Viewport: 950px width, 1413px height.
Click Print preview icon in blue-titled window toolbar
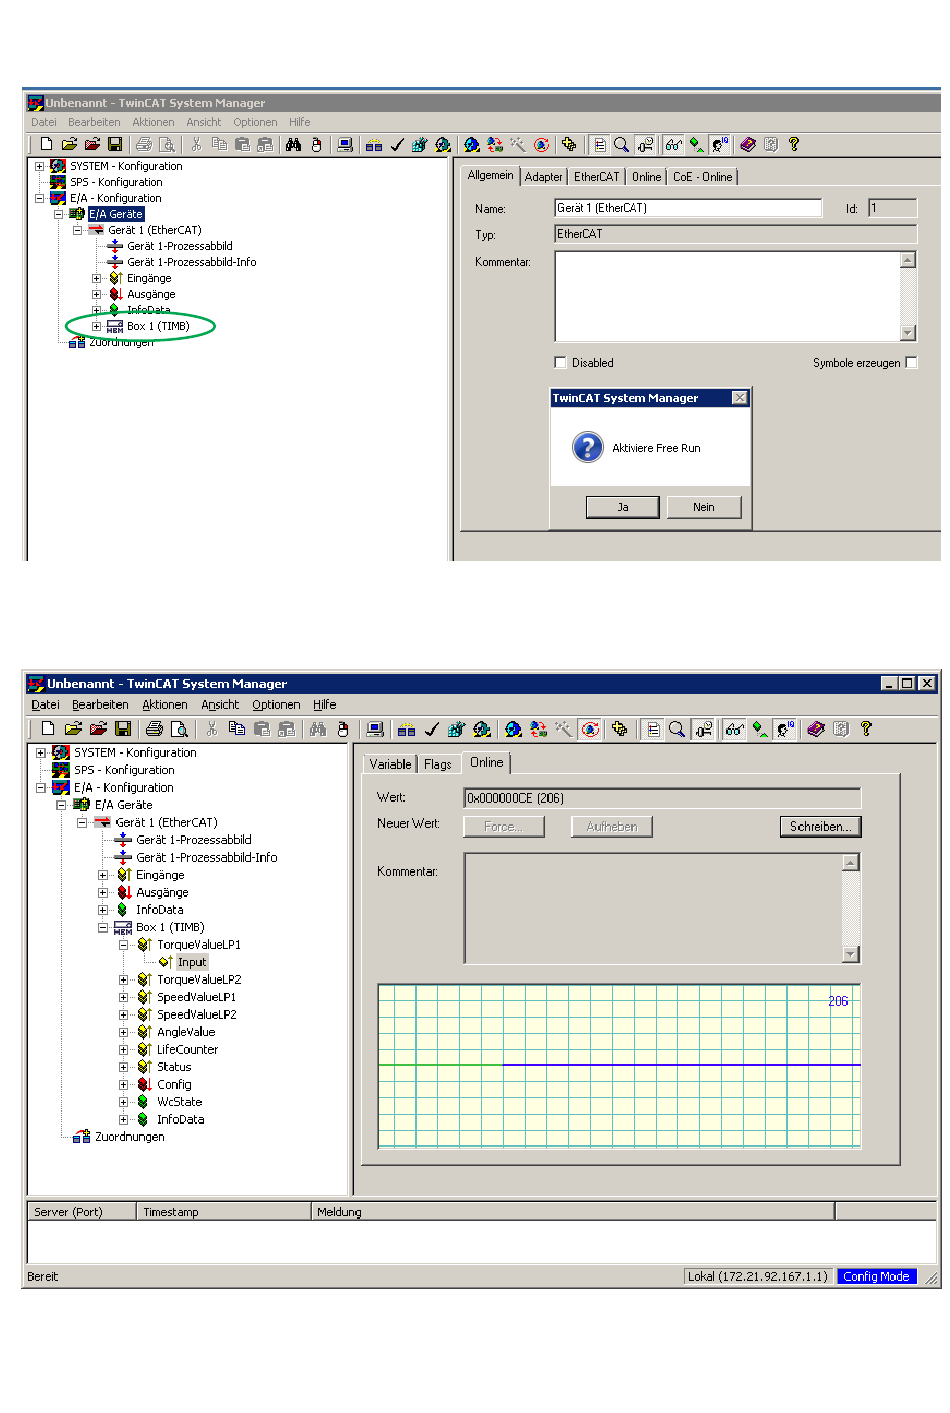pyautogui.click(x=179, y=729)
